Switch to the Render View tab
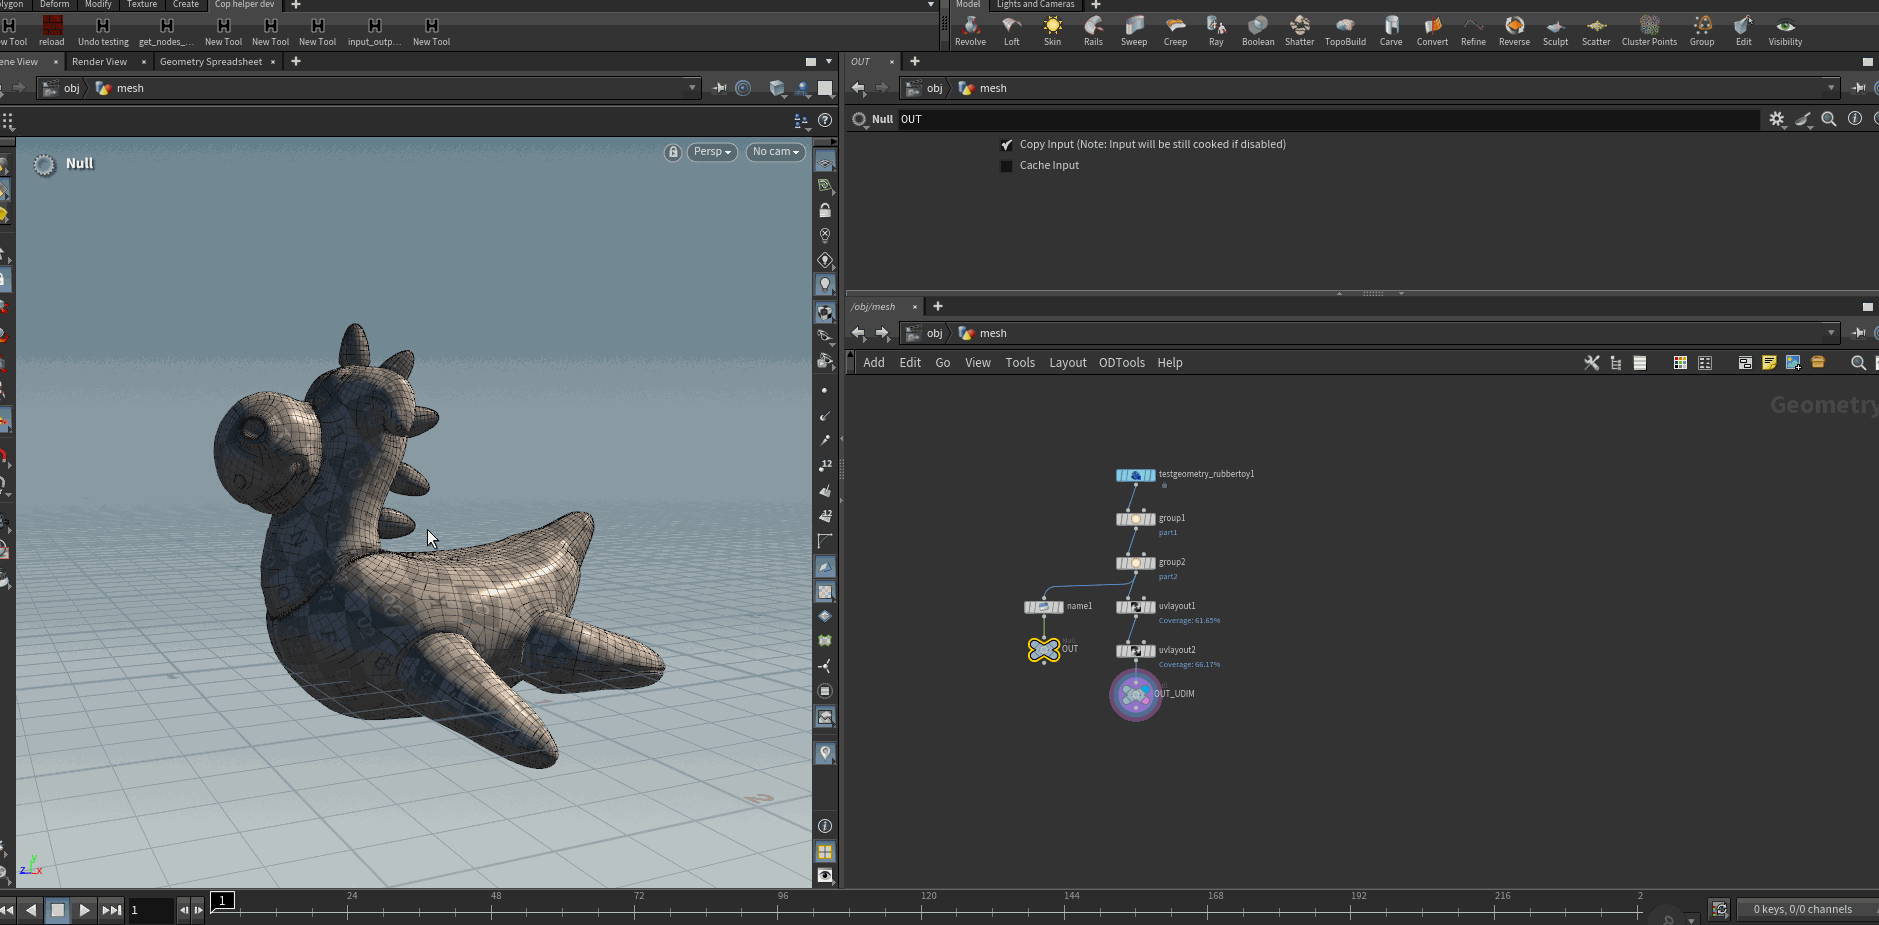This screenshot has height=925, width=1879. coord(100,61)
